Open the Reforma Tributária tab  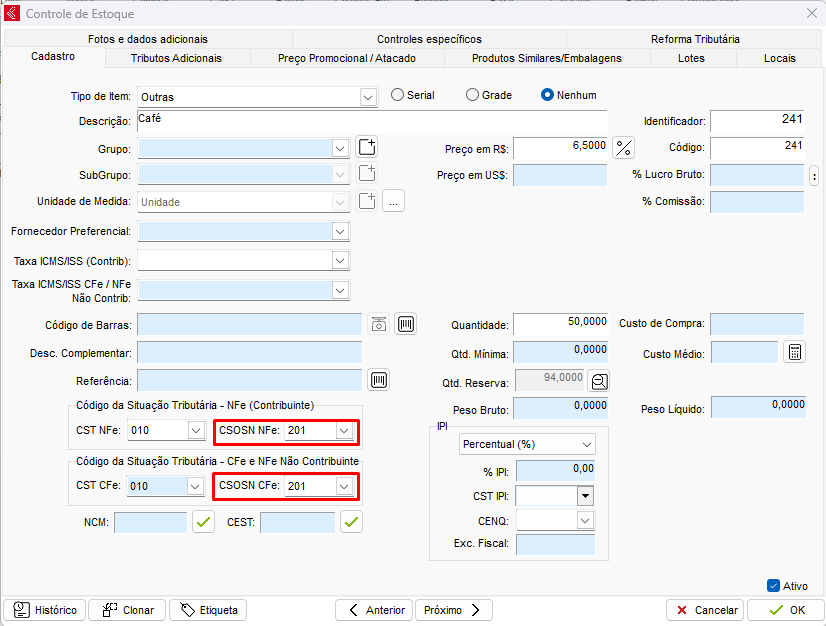coord(695,39)
